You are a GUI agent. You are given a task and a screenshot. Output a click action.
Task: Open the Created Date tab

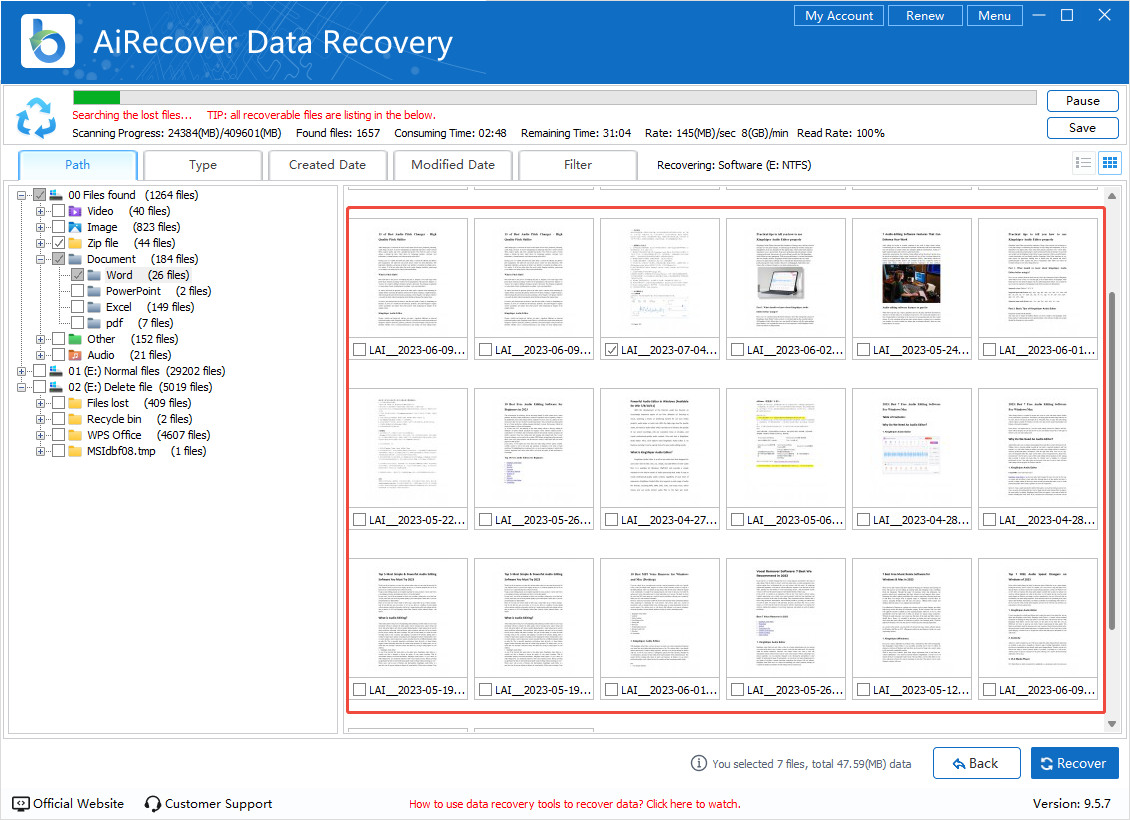pyautogui.click(x=327, y=165)
